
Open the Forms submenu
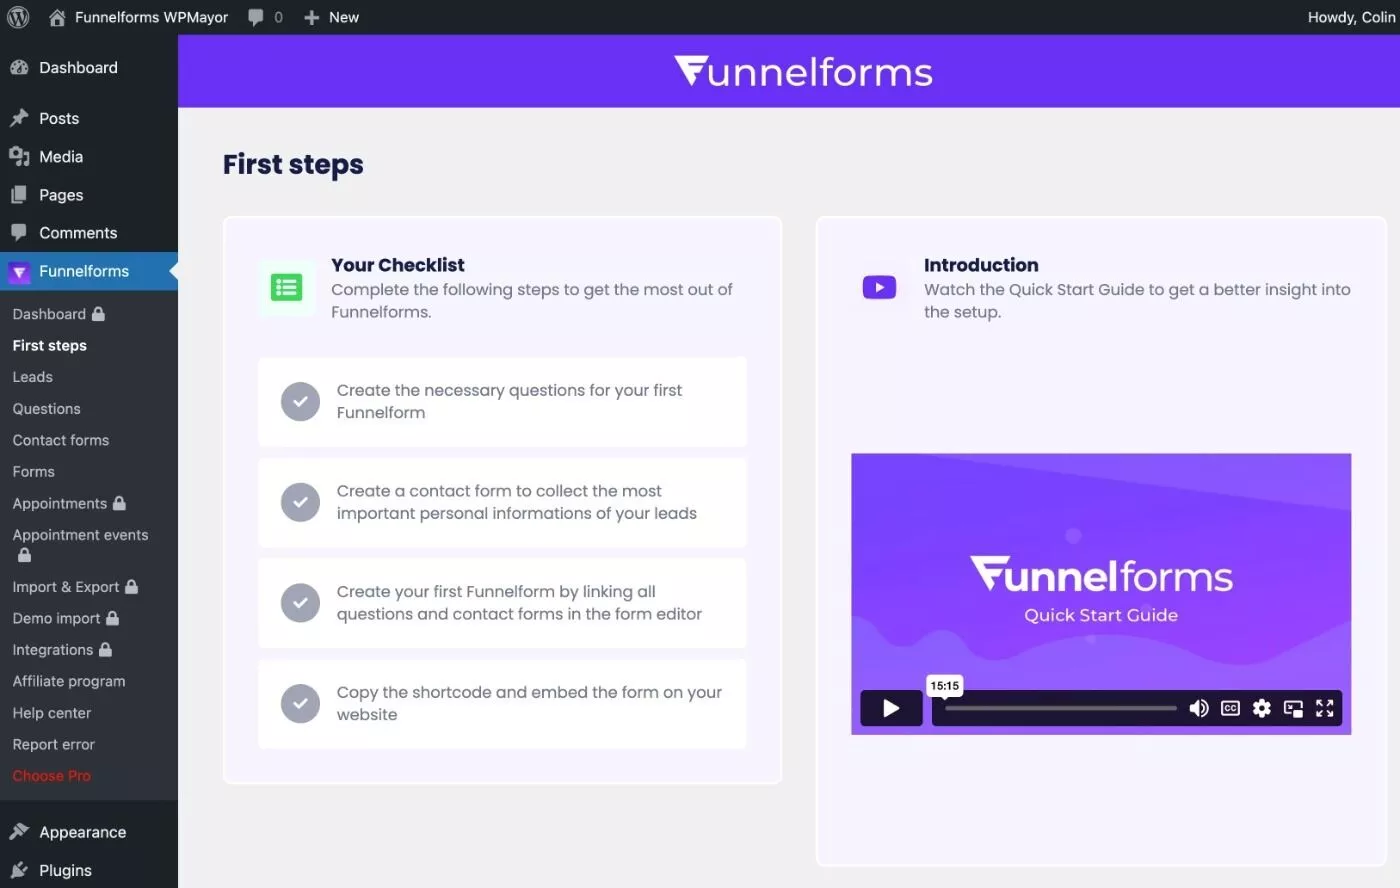click(33, 471)
